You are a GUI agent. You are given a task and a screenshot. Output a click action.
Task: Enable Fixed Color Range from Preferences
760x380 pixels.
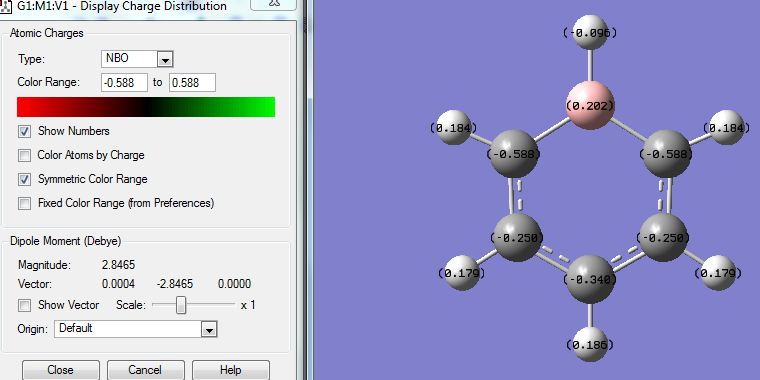24,203
